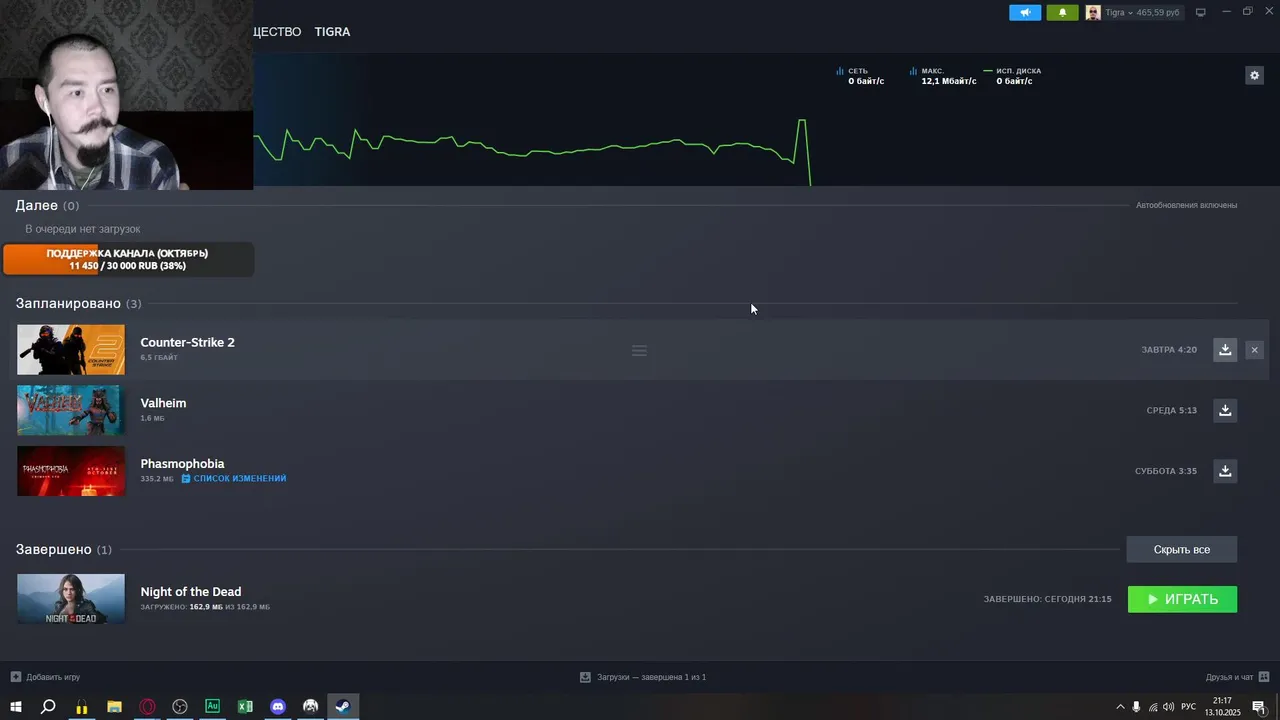Click the scheduled time 'Среда 5:13'

(1171, 411)
